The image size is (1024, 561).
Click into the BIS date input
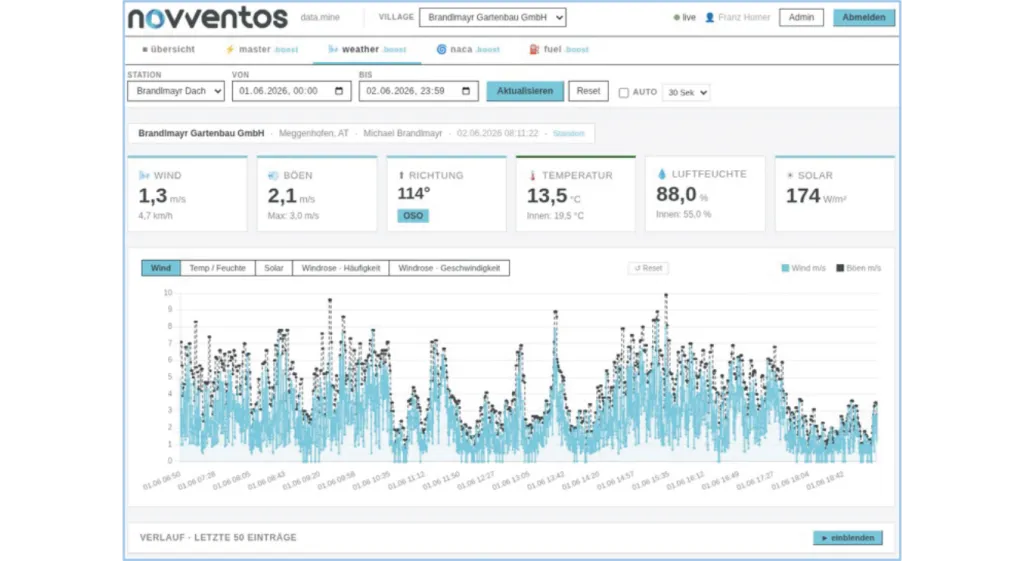tap(418, 91)
